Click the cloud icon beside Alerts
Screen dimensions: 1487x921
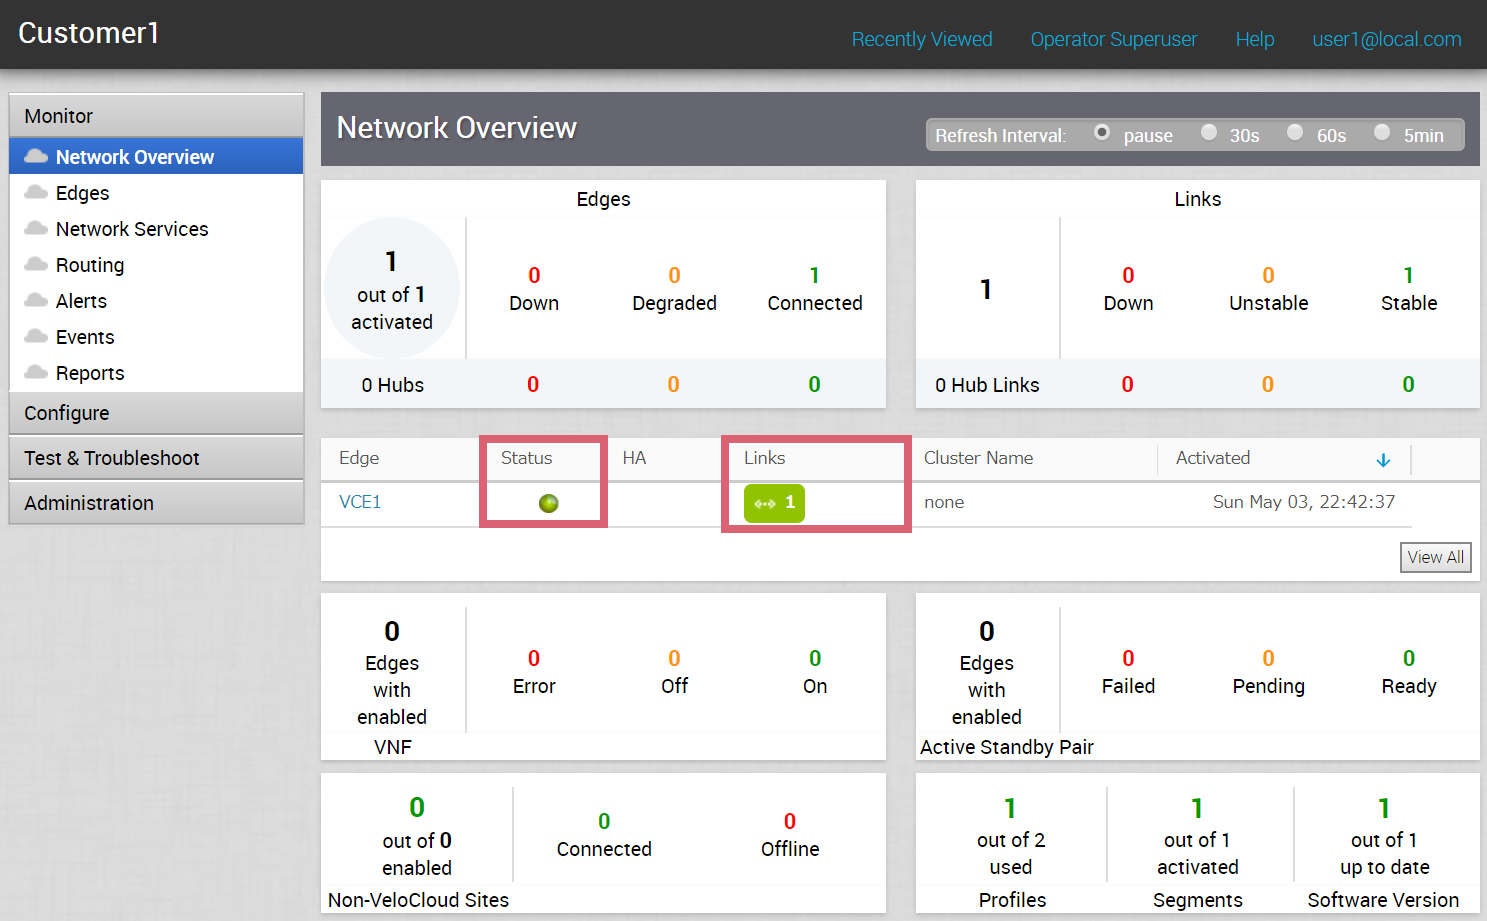37,300
